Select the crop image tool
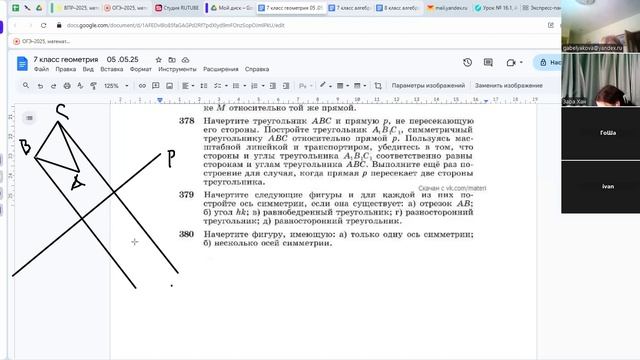The height and width of the screenshot is (360, 640). click(x=378, y=86)
